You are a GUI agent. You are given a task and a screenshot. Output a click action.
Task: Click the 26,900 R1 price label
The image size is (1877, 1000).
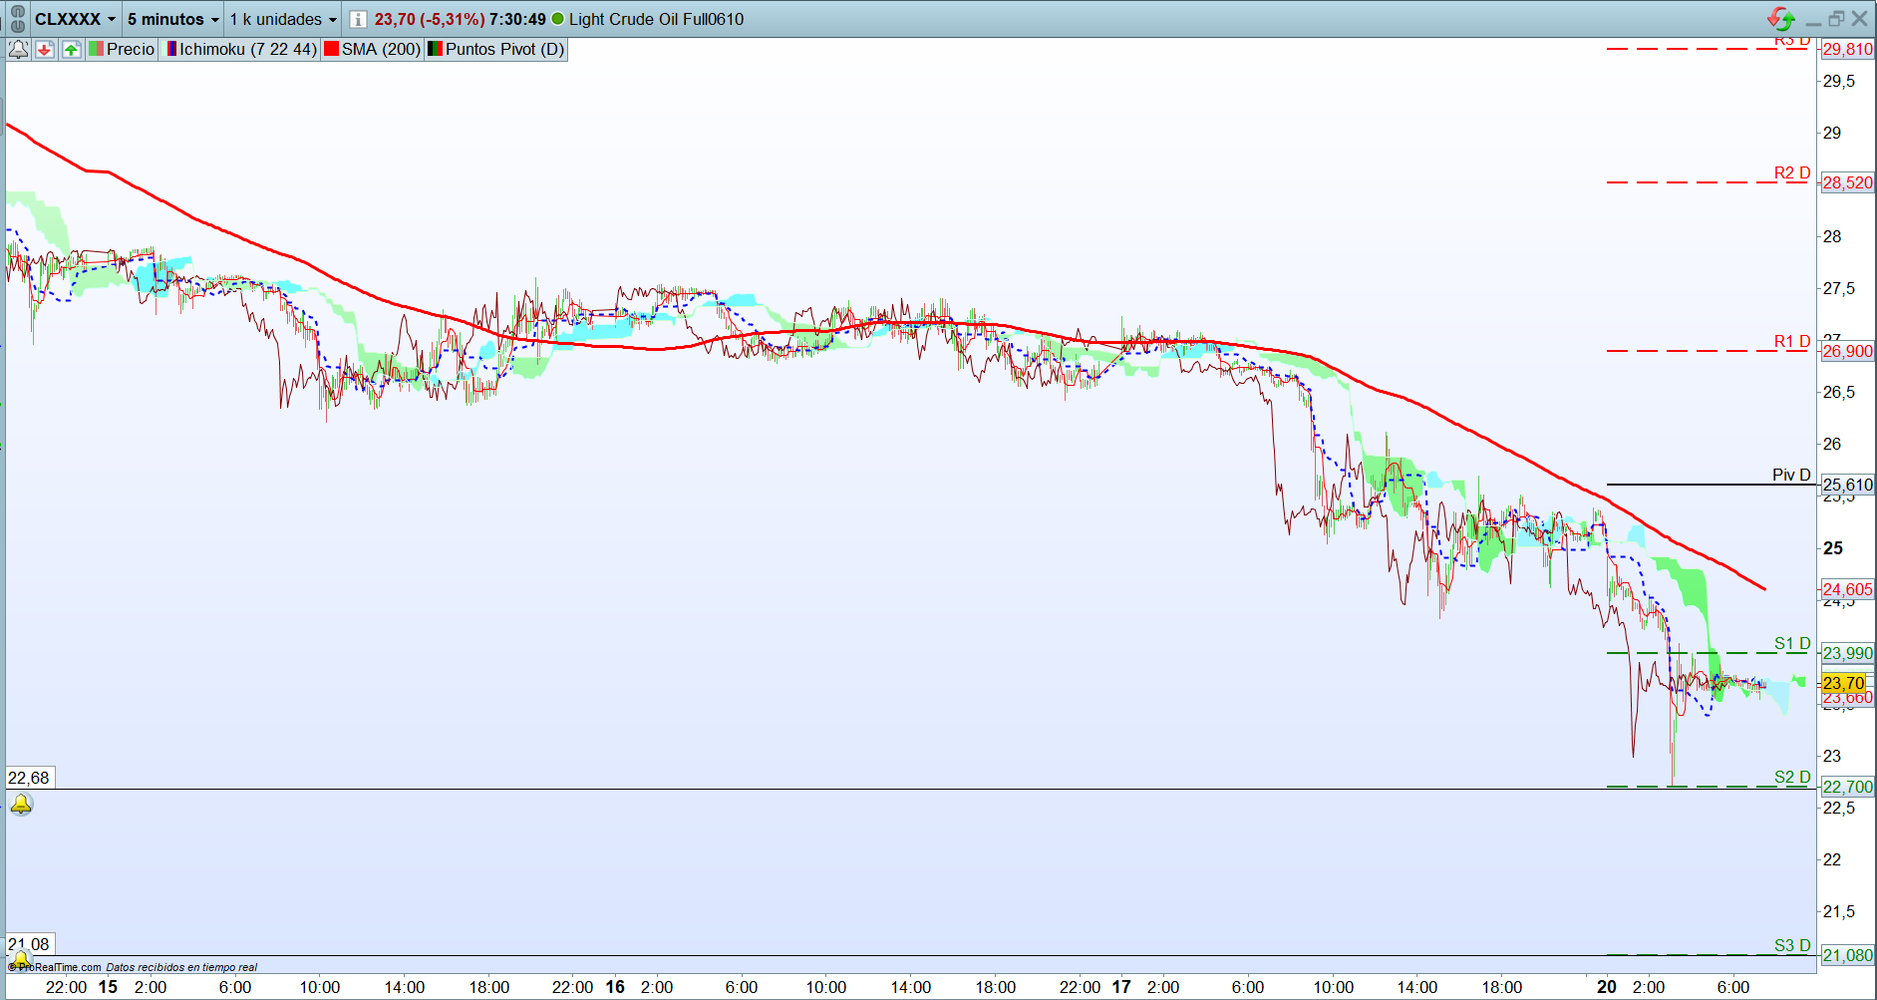[x=1847, y=351]
